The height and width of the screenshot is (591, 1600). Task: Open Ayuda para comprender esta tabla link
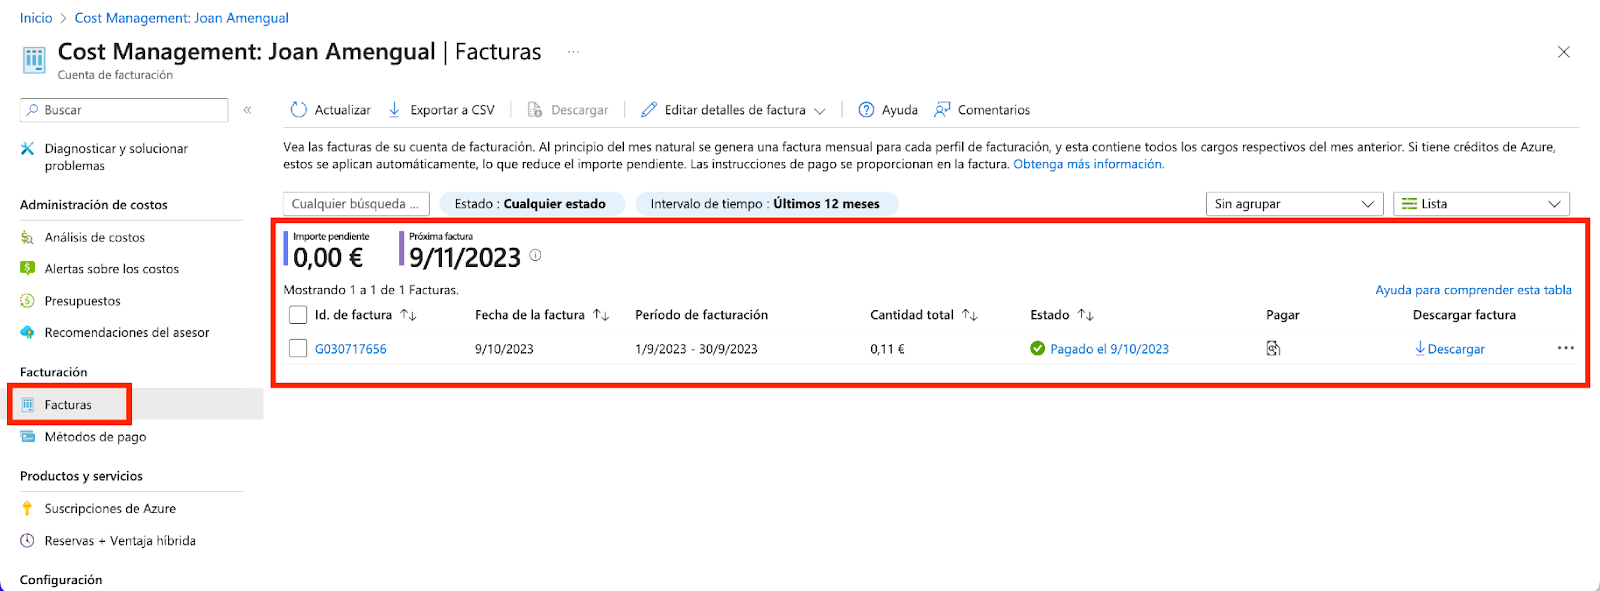1473,290
